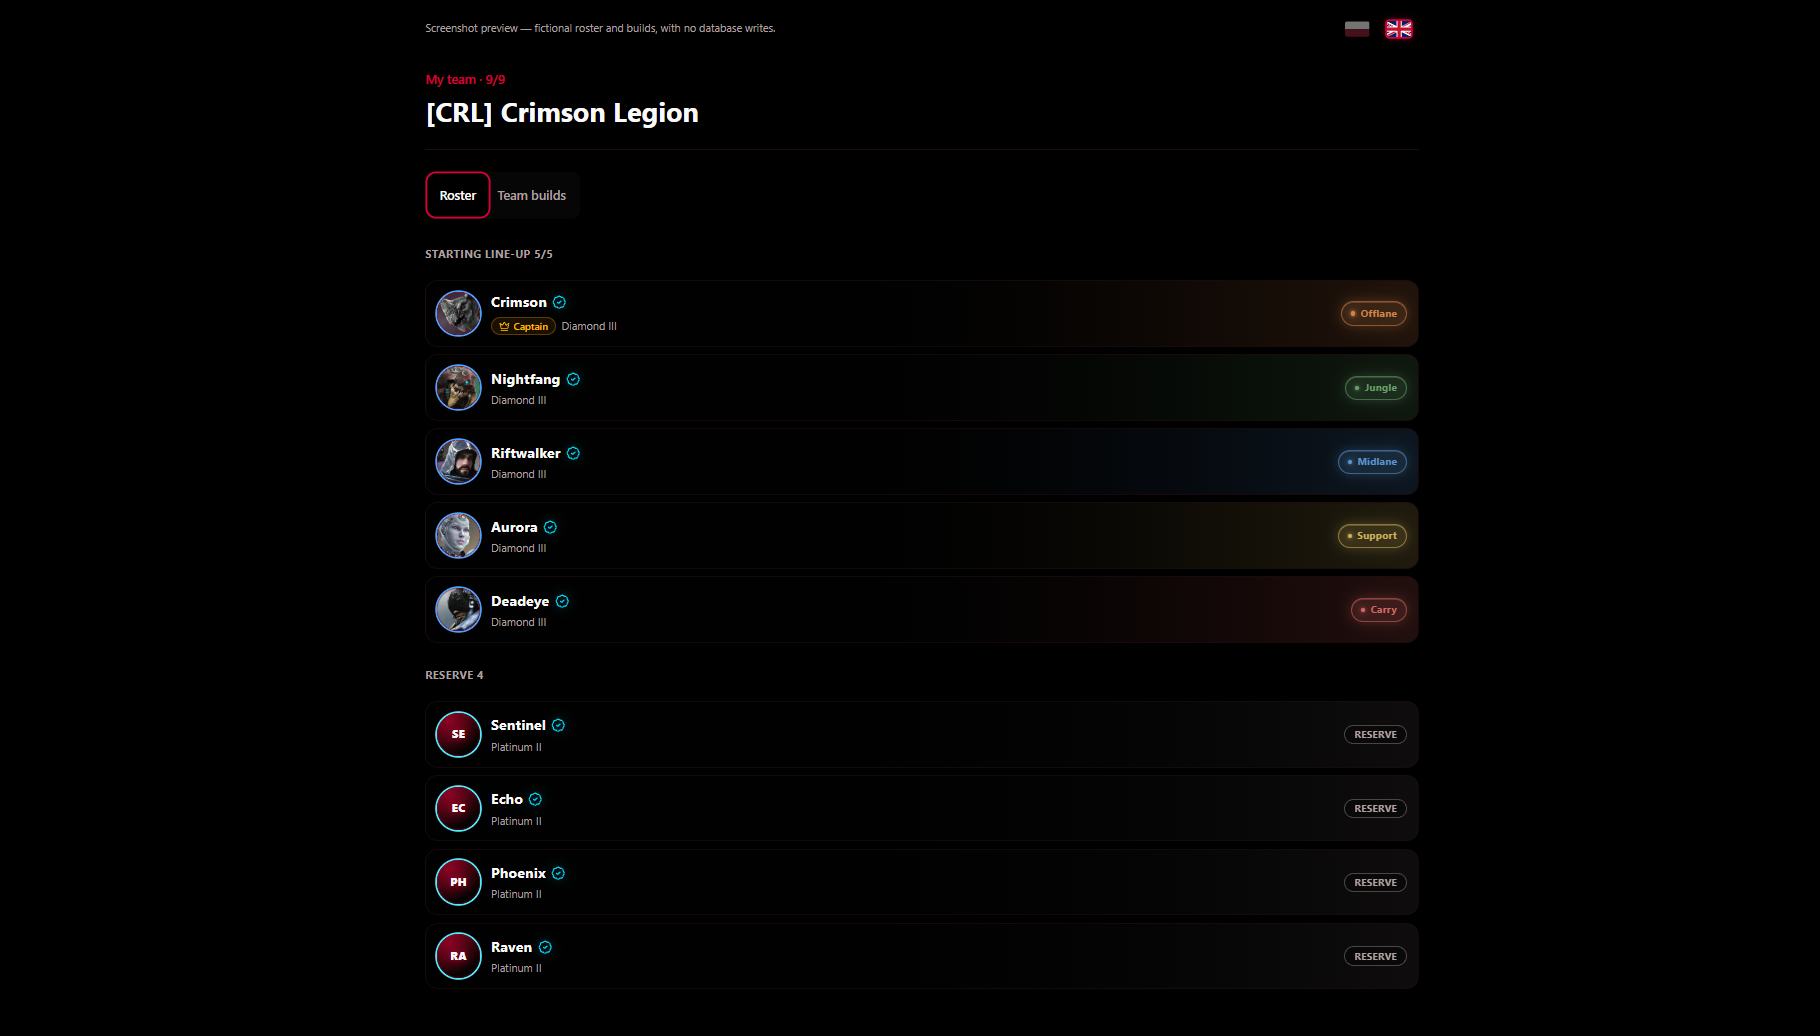
Task: Click the player name Nightfang
Action: coord(525,379)
